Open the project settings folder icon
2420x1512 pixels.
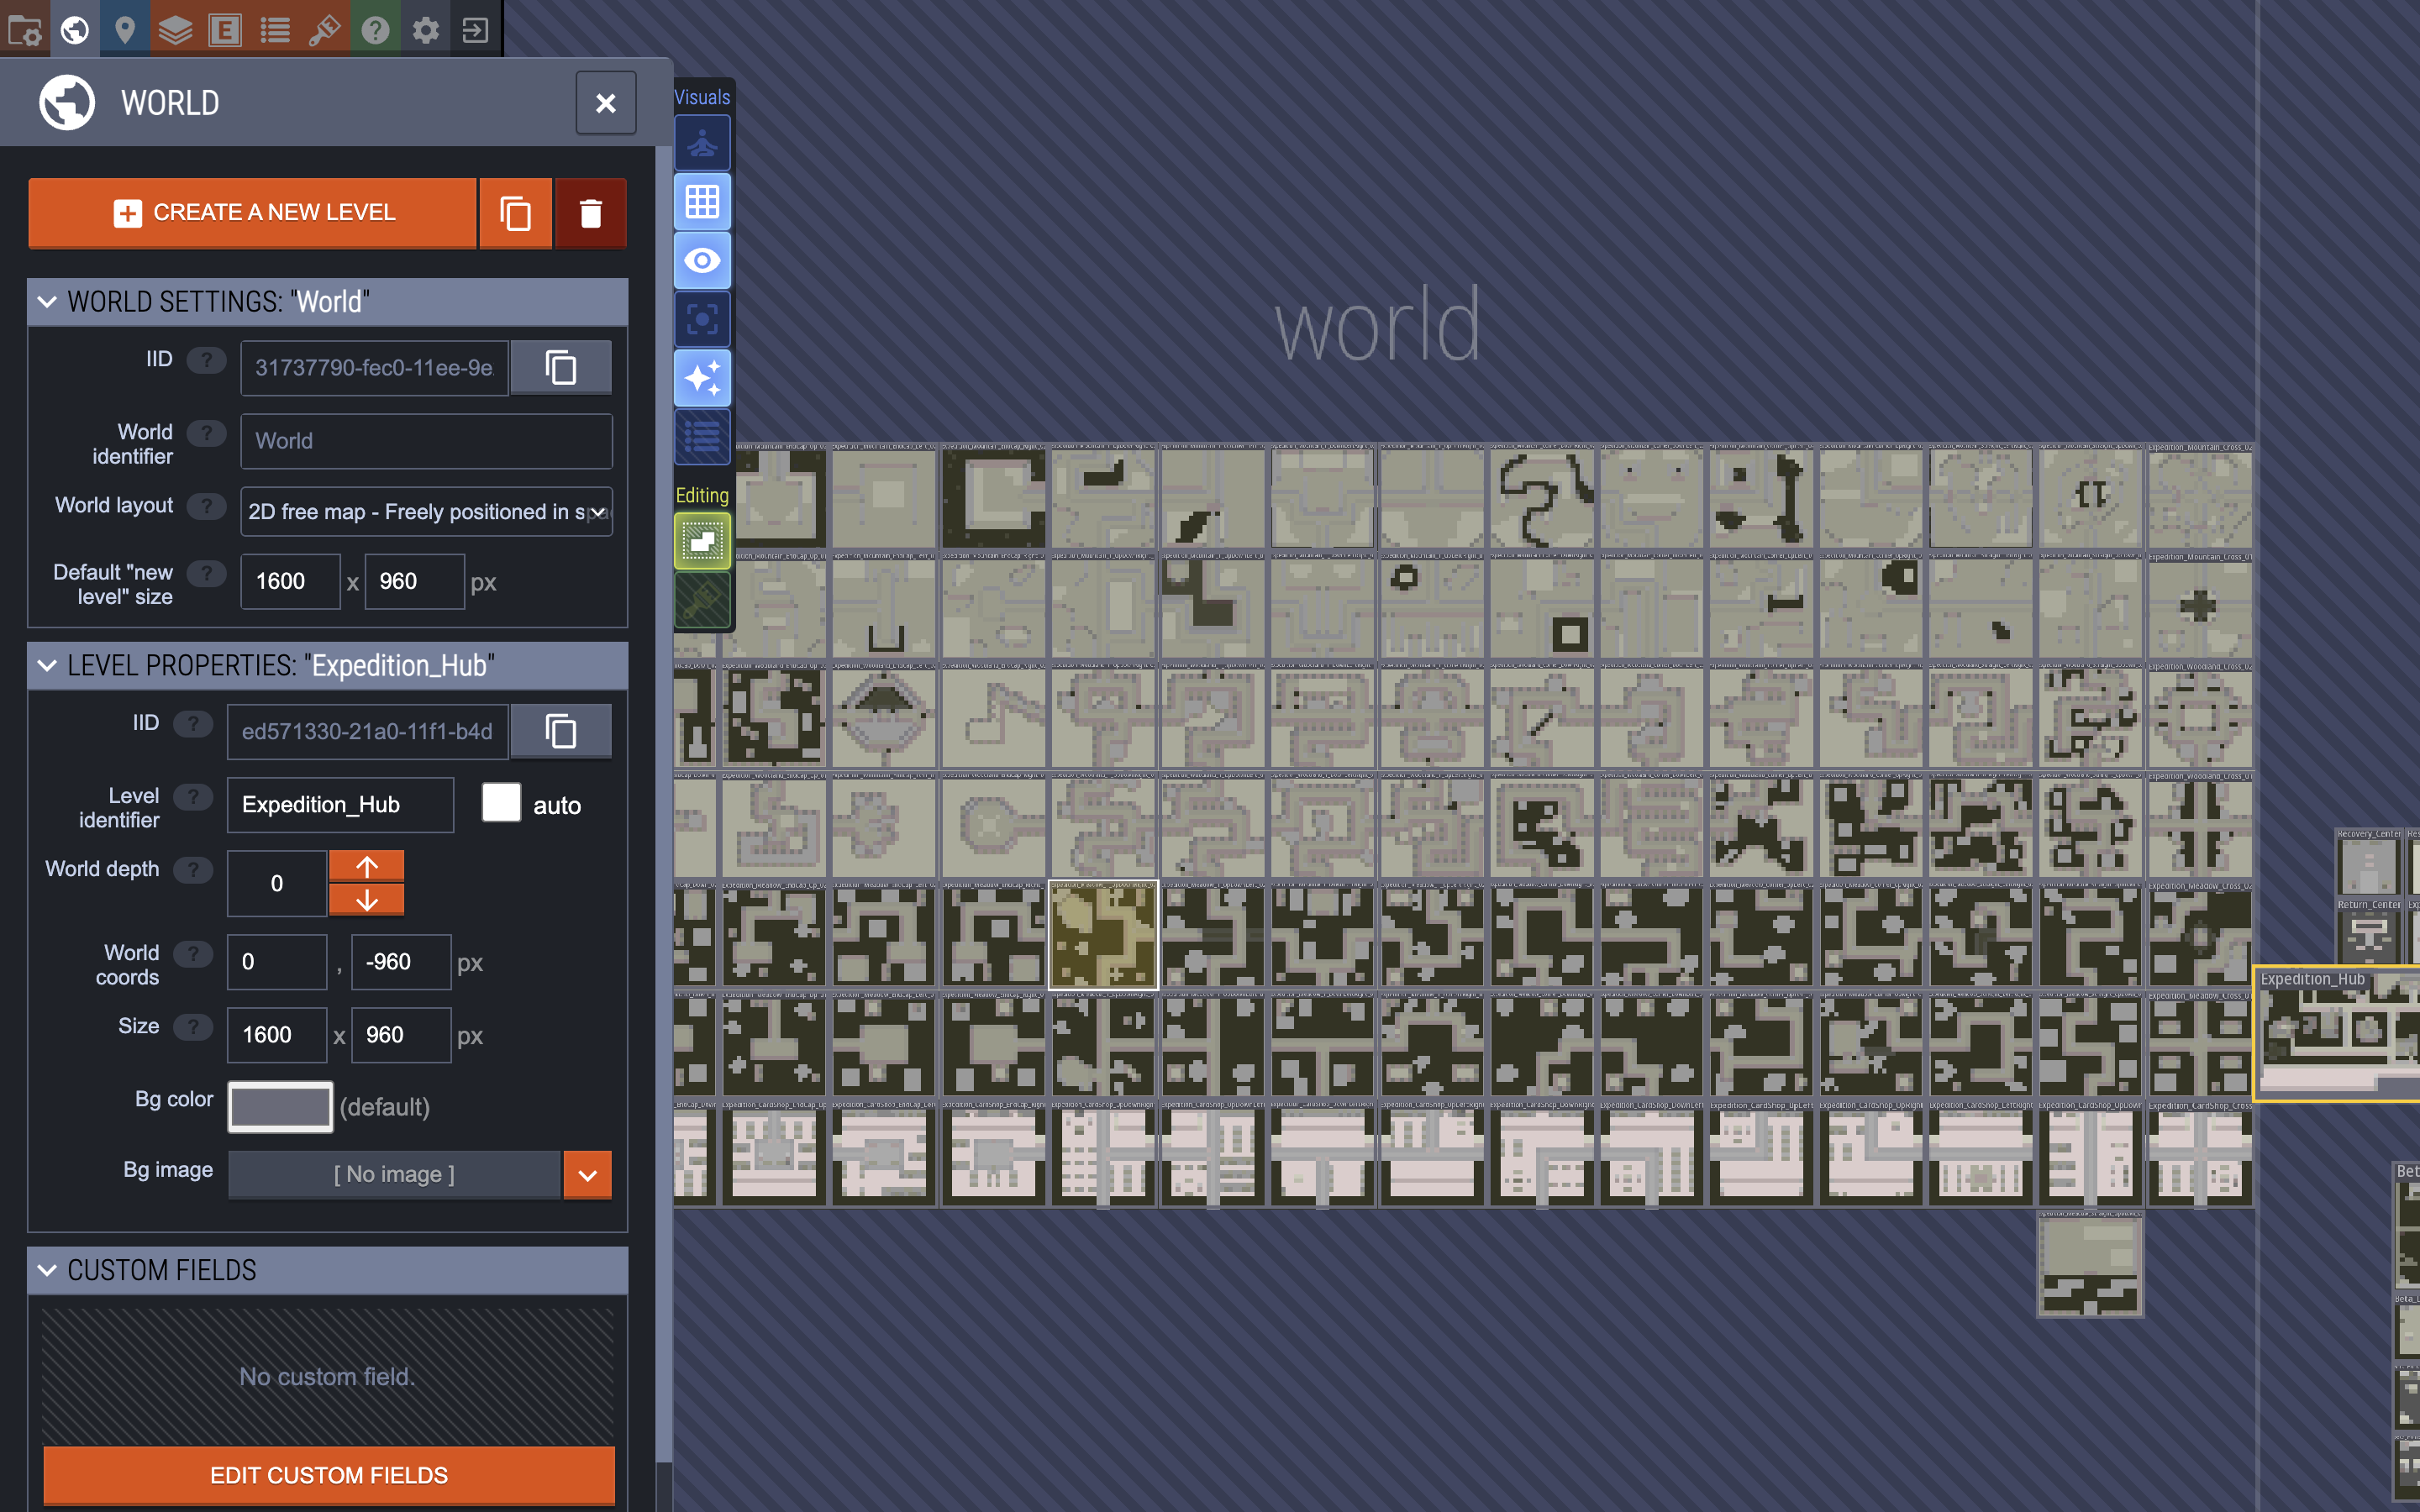(25, 29)
